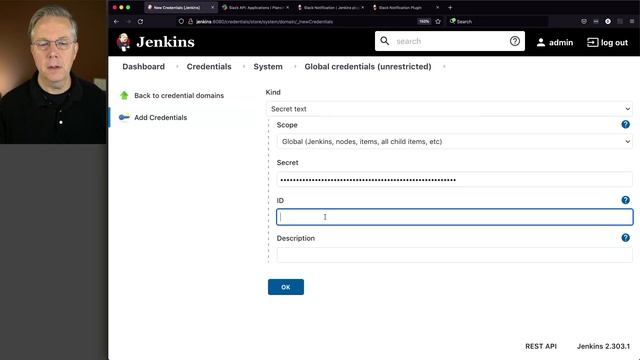
Task: Switch to the Slack Notification Plugin tab
Action: click(406, 7)
